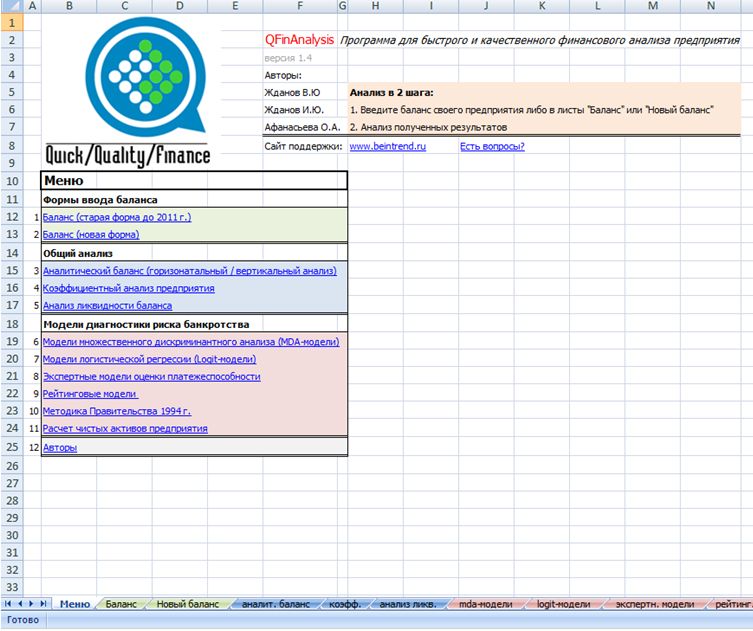The height and width of the screenshot is (631, 753).
Task: Select the Жданов В.Ю author cell
Action: point(292,93)
